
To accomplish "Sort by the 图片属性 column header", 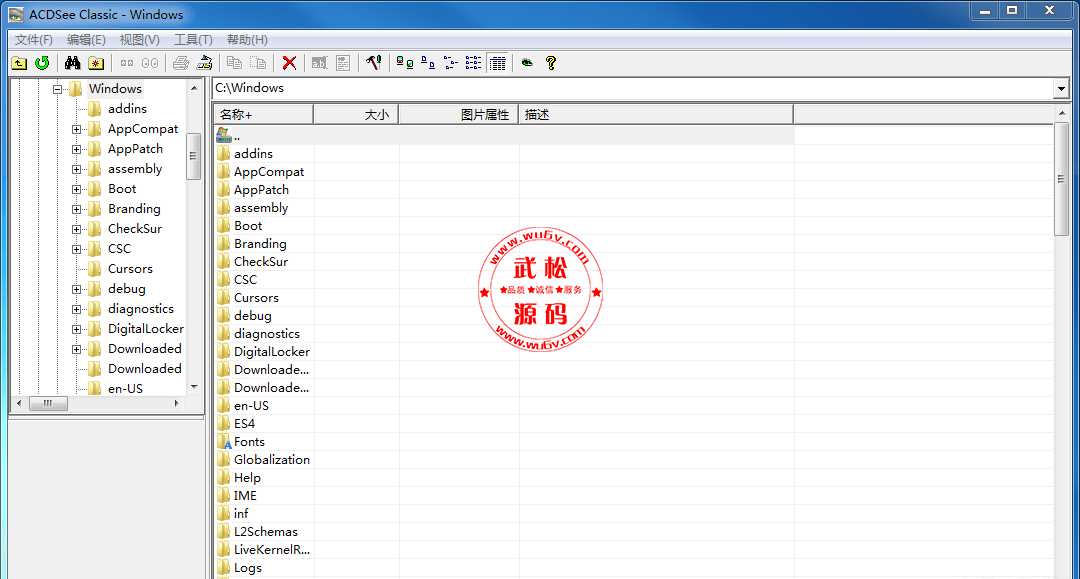I will click(x=459, y=114).
